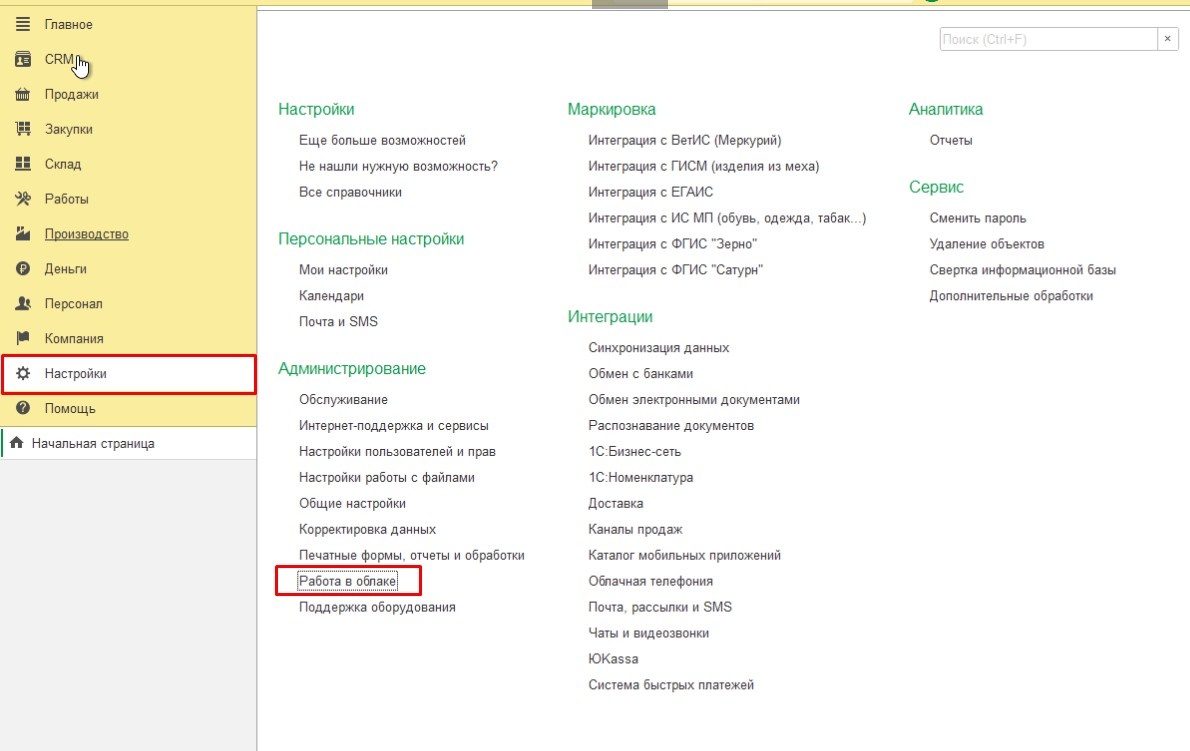Click the CRM contact card icon
Screen dimensions: 1190x751
pyautogui.click(x=23, y=59)
